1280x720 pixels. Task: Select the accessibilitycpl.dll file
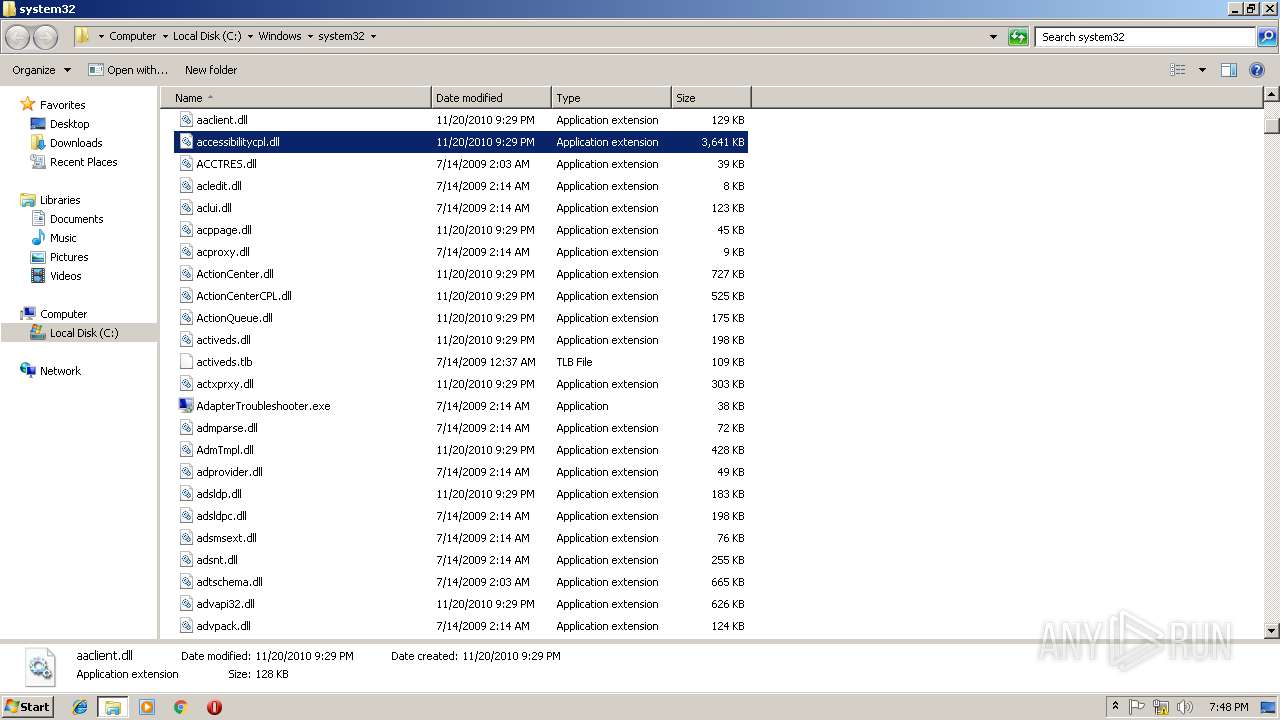pyautogui.click(x=461, y=142)
